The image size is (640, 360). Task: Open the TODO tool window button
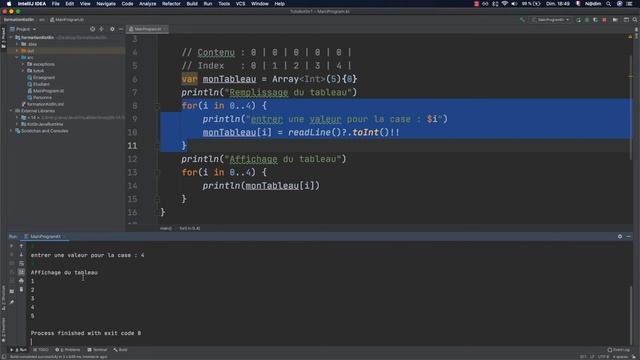coord(41,350)
